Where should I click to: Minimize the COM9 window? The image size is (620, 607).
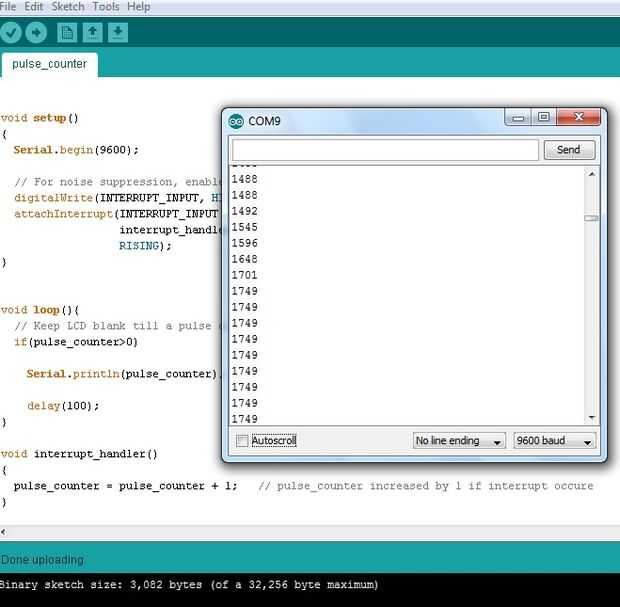(518, 117)
